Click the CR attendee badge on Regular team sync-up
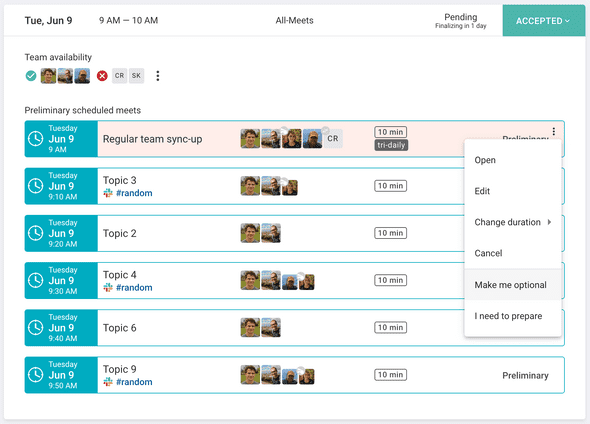This screenshot has height=424, width=590. tap(333, 139)
